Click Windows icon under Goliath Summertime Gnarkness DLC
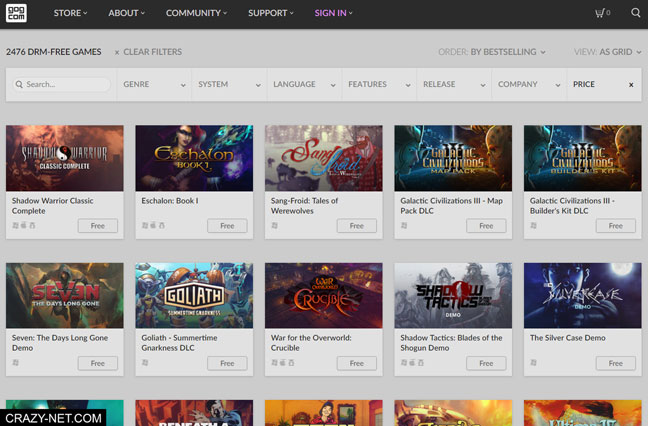The width and height of the screenshot is (648, 426). point(145,362)
